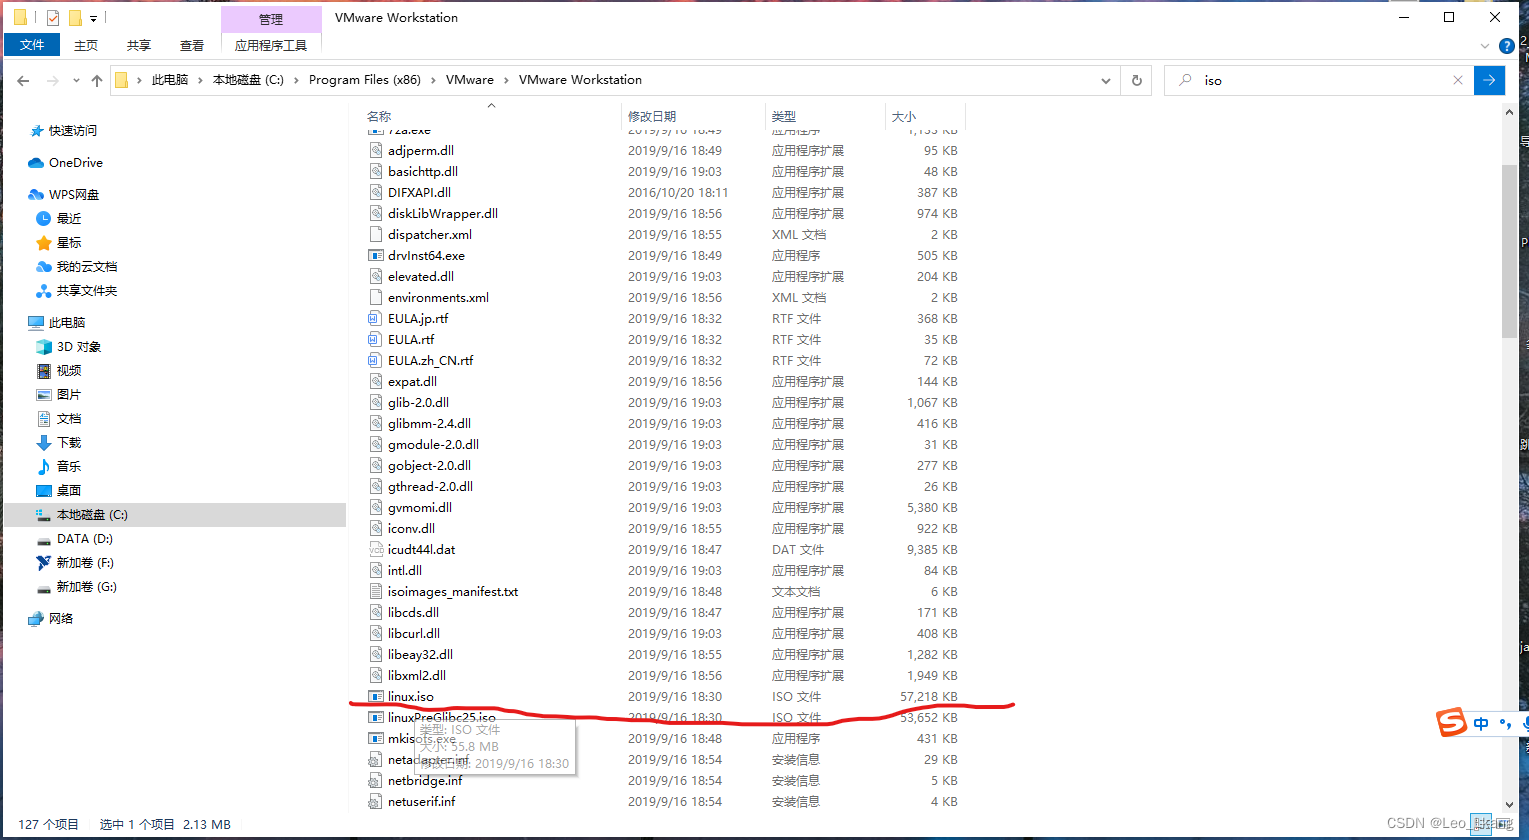Open WPS网盘 in navigation pane
1529x840 pixels.
point(74,195)
